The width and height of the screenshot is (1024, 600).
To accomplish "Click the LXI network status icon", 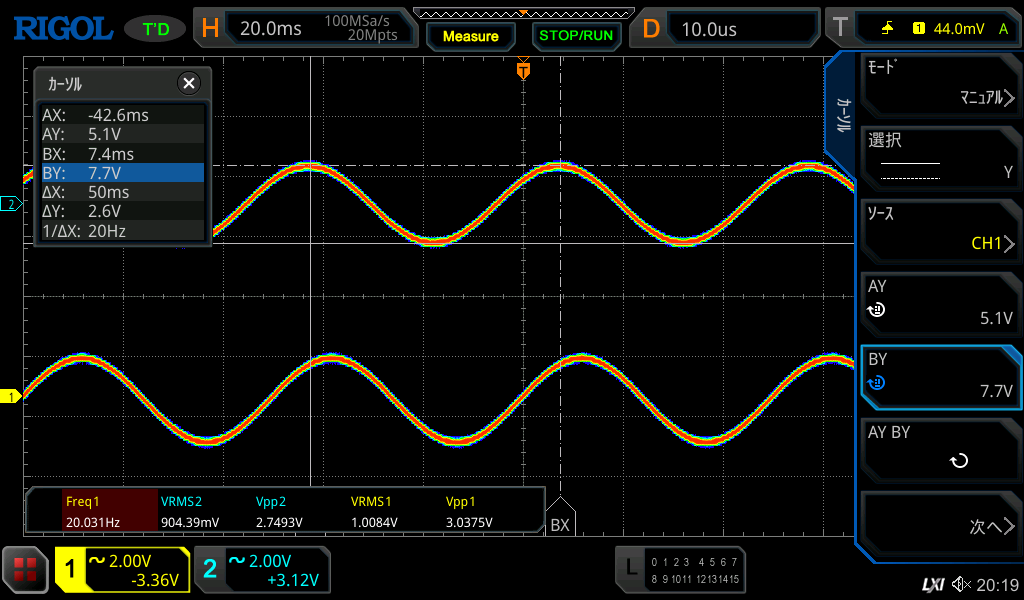I will tap(932, 584).
